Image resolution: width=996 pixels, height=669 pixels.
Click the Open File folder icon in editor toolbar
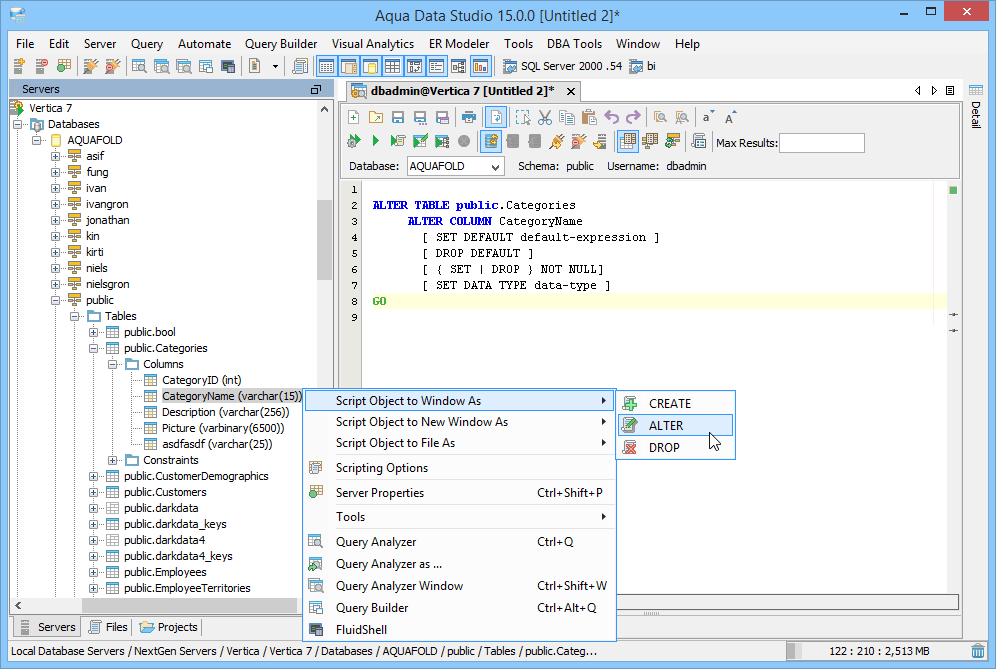pyautogui.click(x=376, y=118)
